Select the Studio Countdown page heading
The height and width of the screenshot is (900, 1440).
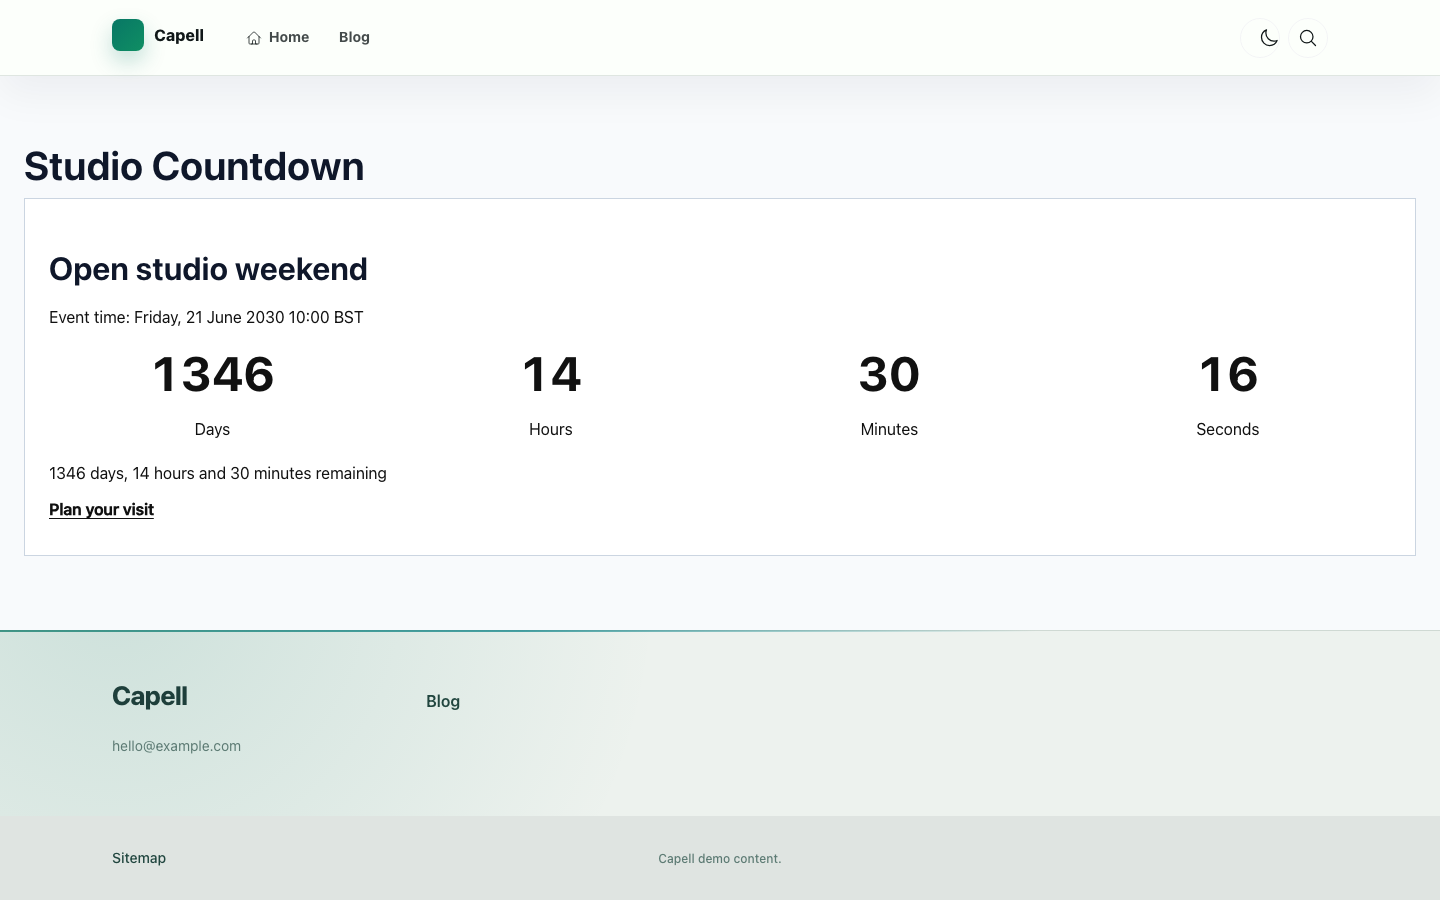194,166
